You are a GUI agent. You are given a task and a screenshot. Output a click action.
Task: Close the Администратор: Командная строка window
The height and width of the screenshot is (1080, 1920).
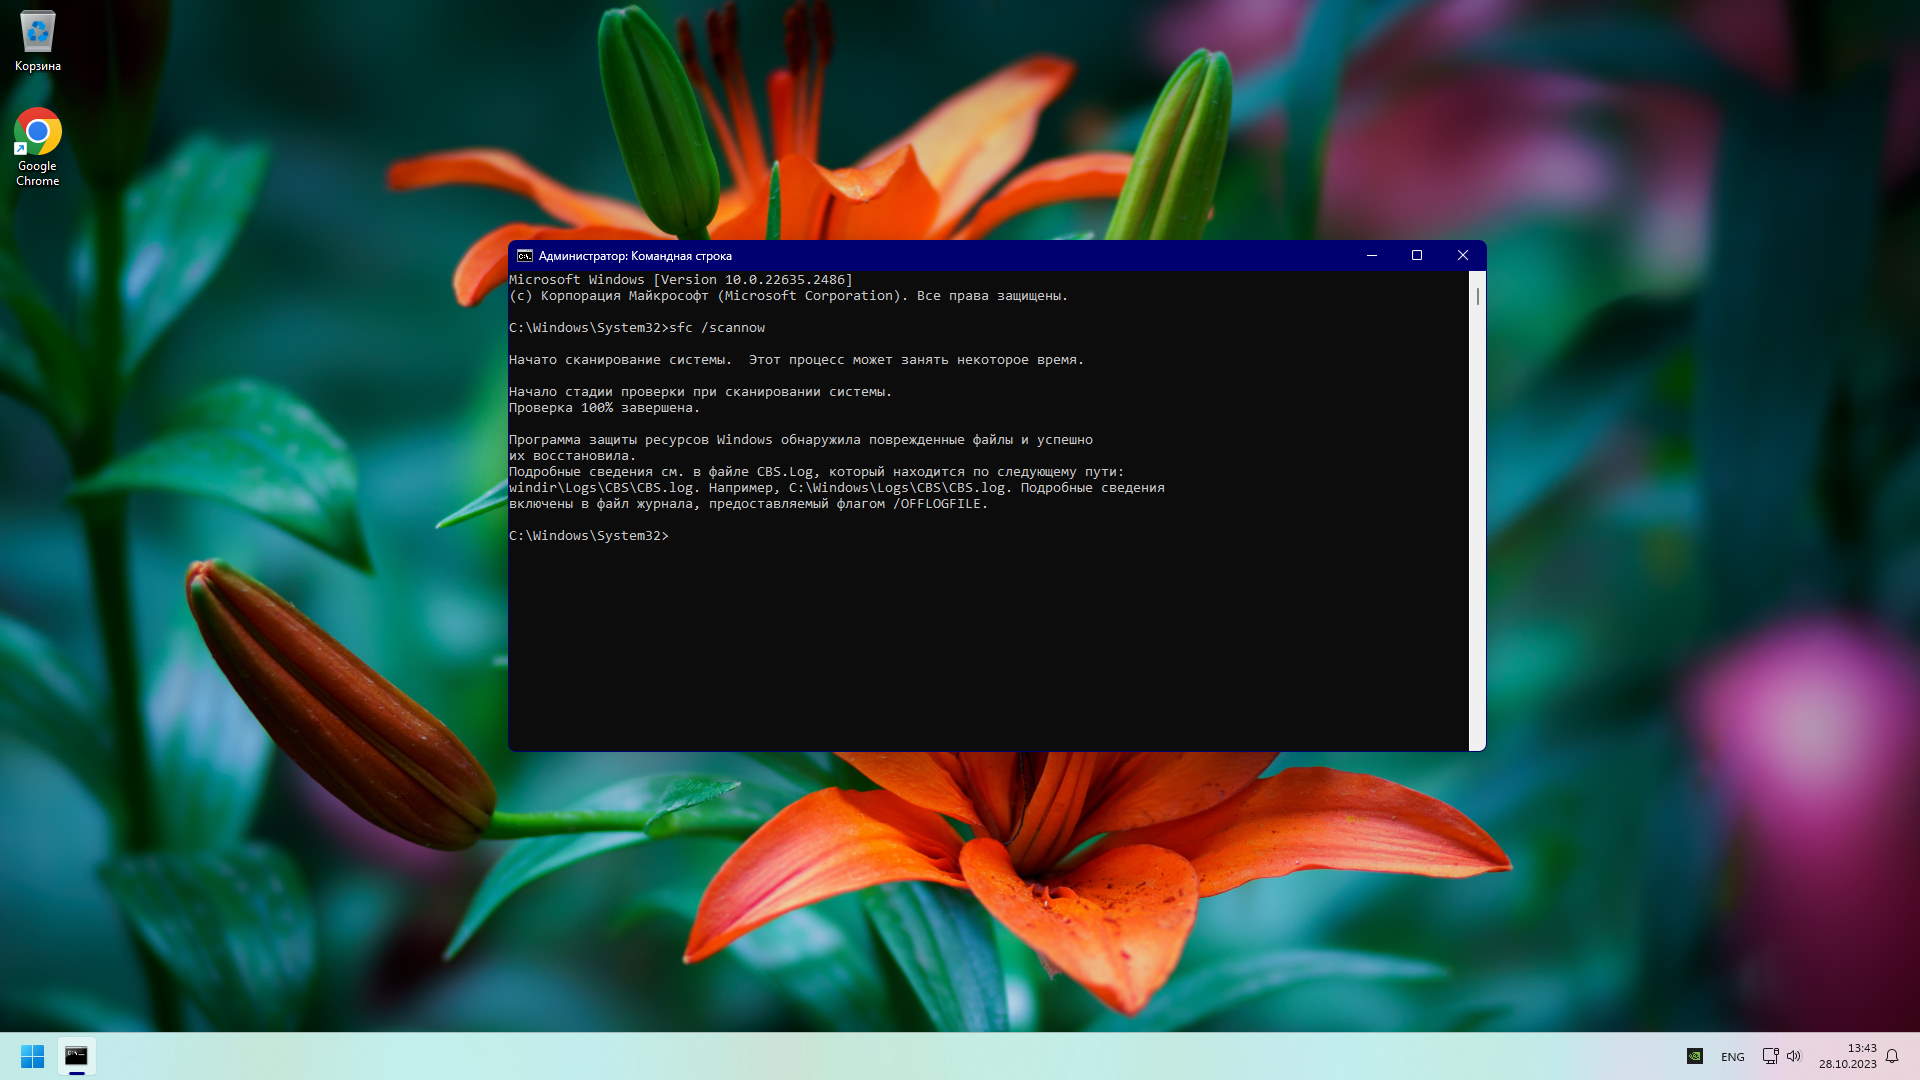[x=1462, y=256]
